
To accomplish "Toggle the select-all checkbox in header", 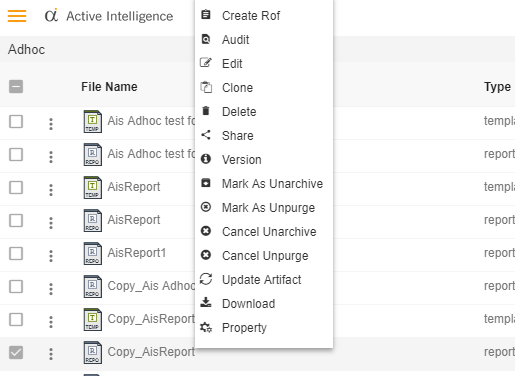I will [16, 87].
